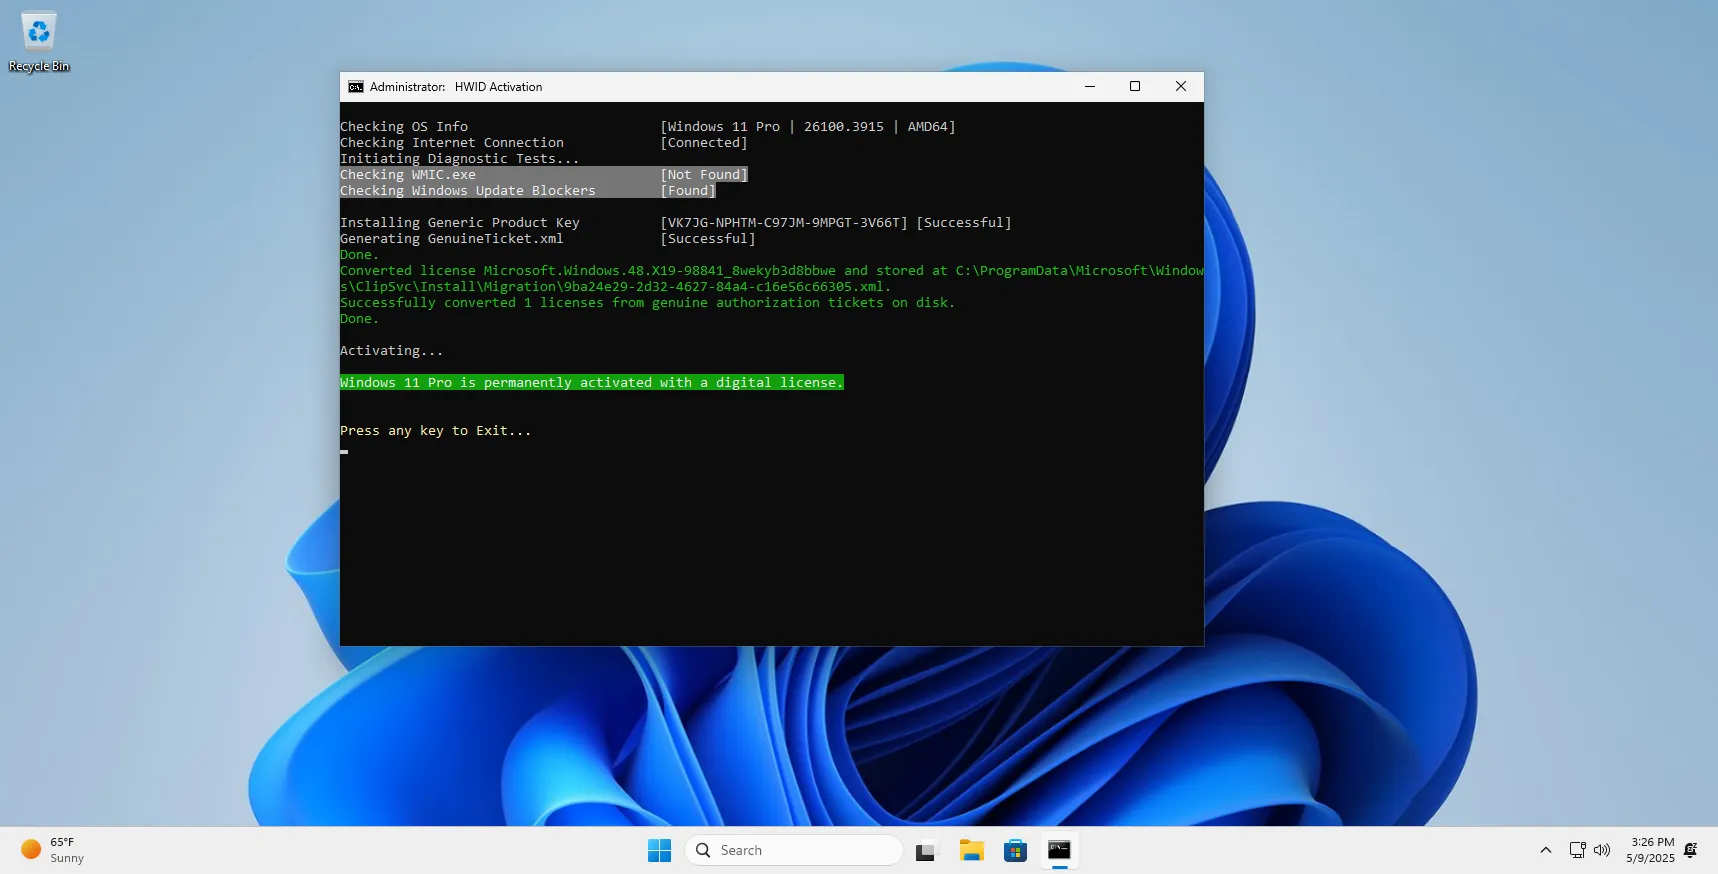Click the '[Found]' status text
The image size is (1718, 874).
click(688, 191)
